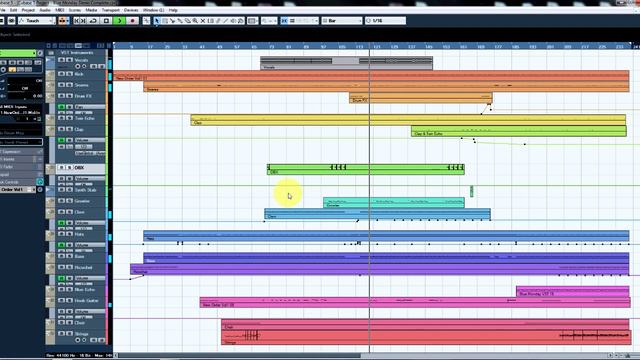
Task: Select the Draw pencil tool
Action: pos(218,20)
